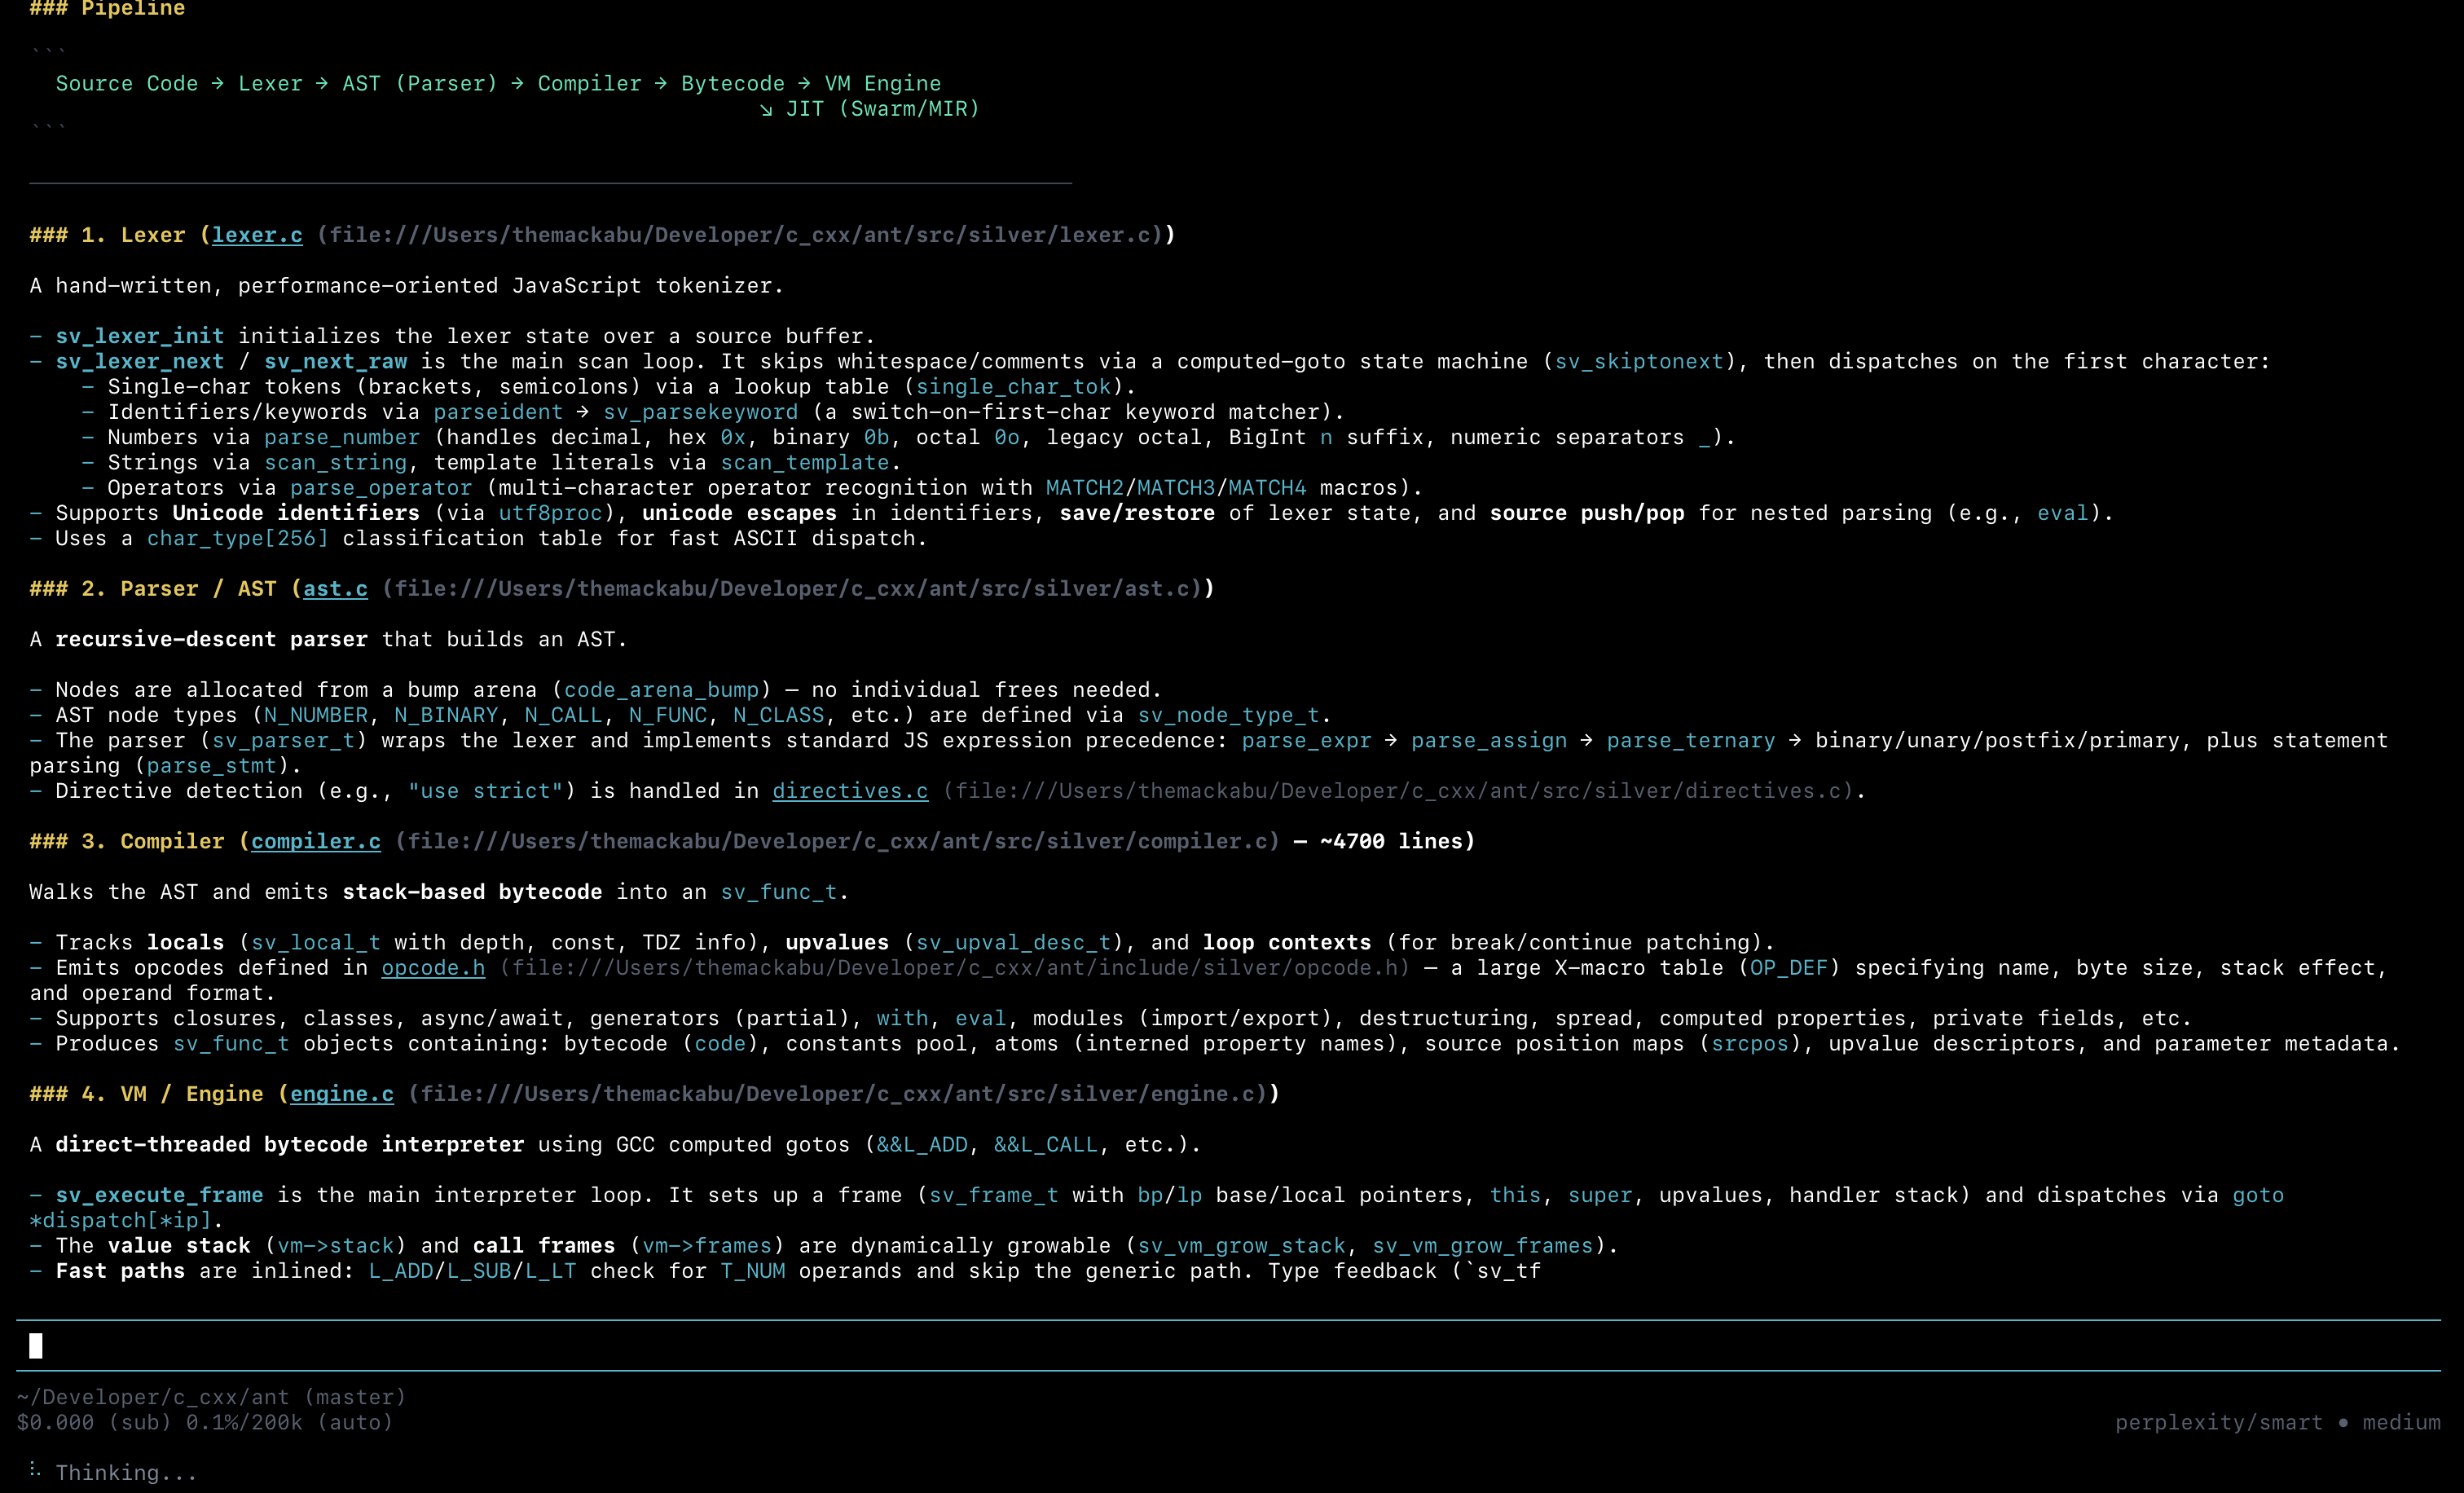The width and height of the screenshot is (2464, 1493).
Task: Open the directives.c file link
Action: (849, 791)
